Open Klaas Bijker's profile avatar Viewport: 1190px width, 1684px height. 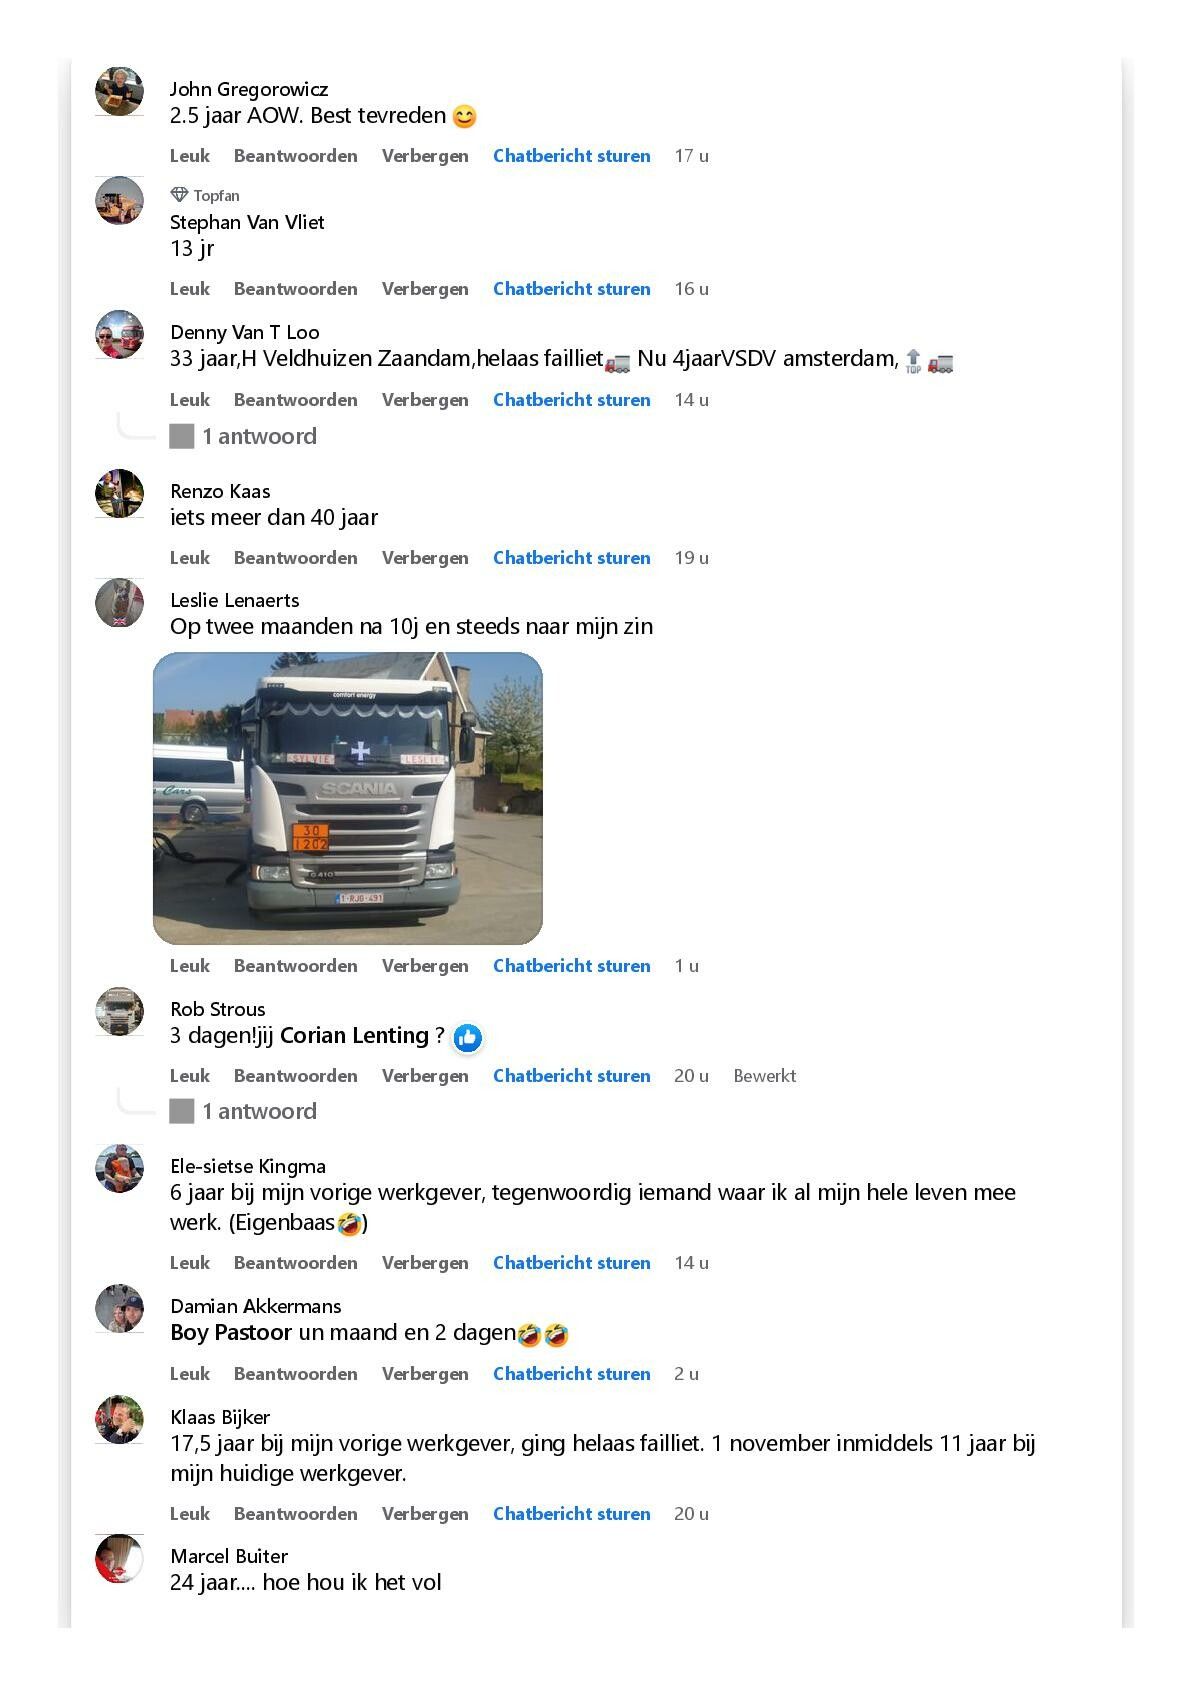(119, 1419)
